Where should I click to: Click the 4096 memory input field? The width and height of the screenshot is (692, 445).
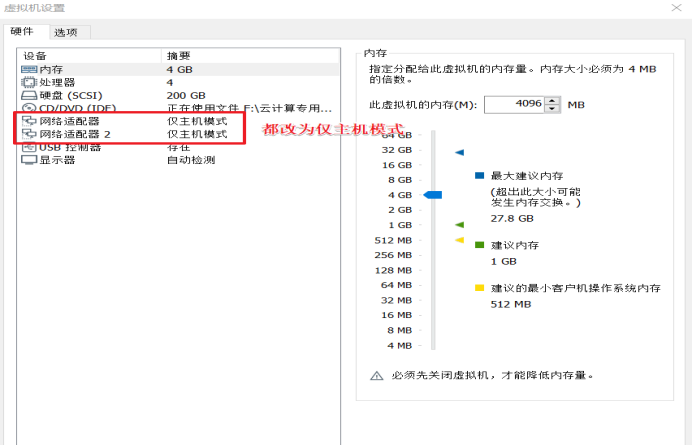(x=514, y=105)
